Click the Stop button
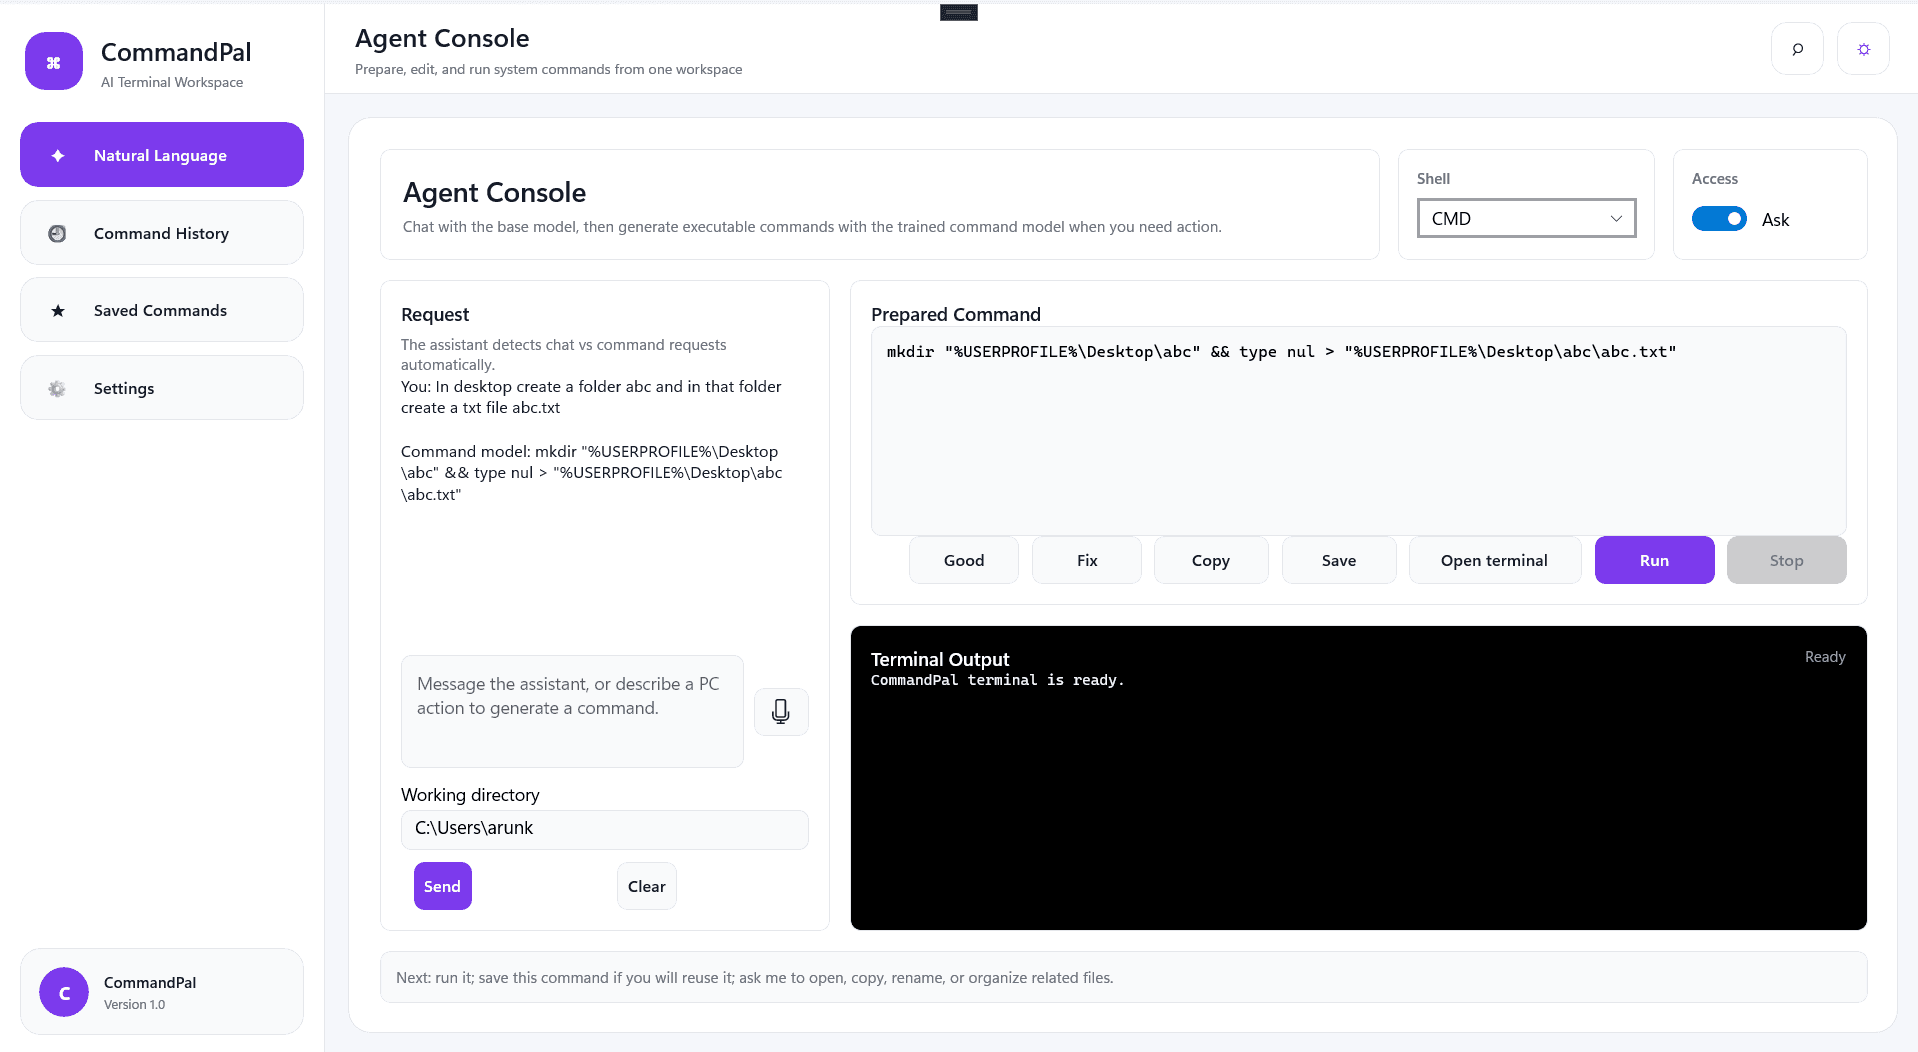The height and width of the screenshot is (1052, 1918). pyautogui.click(x=1786, y=560)
